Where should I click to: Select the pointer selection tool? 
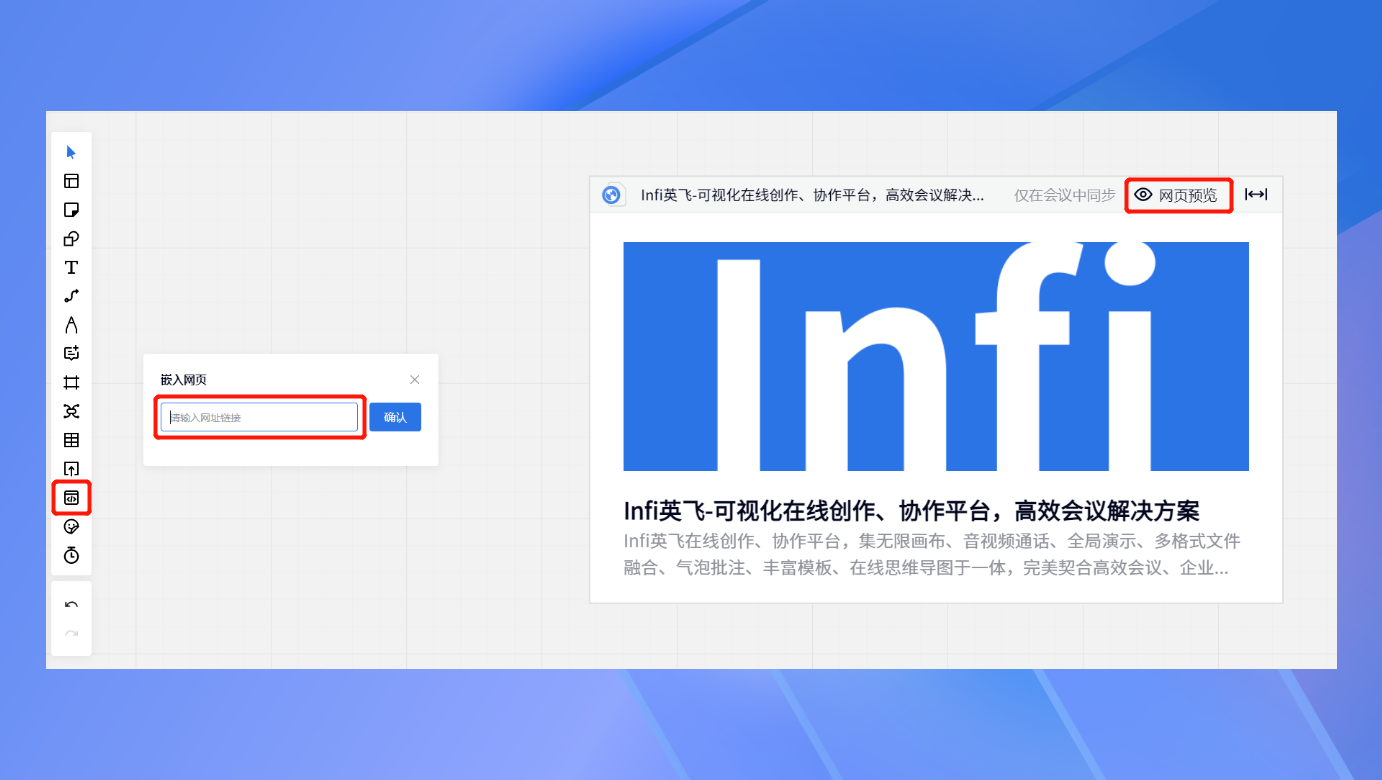71,152
